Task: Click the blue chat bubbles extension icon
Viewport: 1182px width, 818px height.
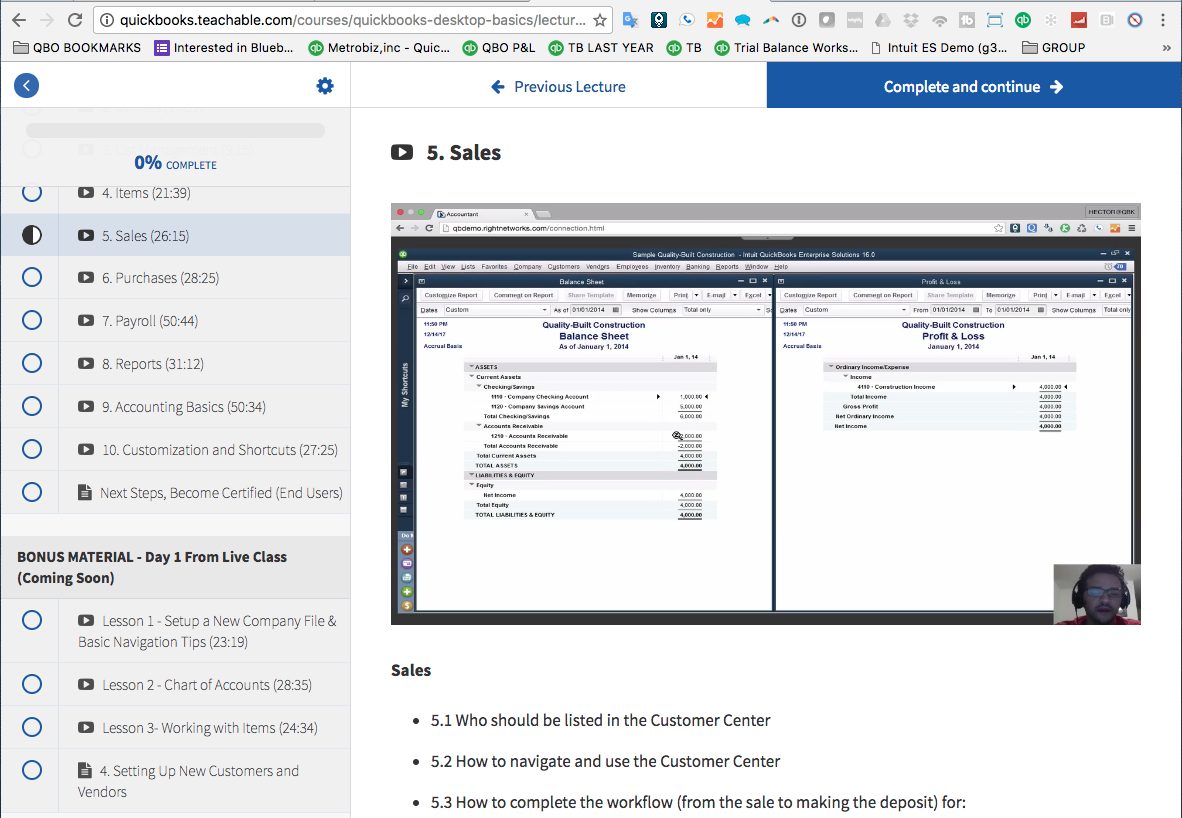Action: pos(743,20)
